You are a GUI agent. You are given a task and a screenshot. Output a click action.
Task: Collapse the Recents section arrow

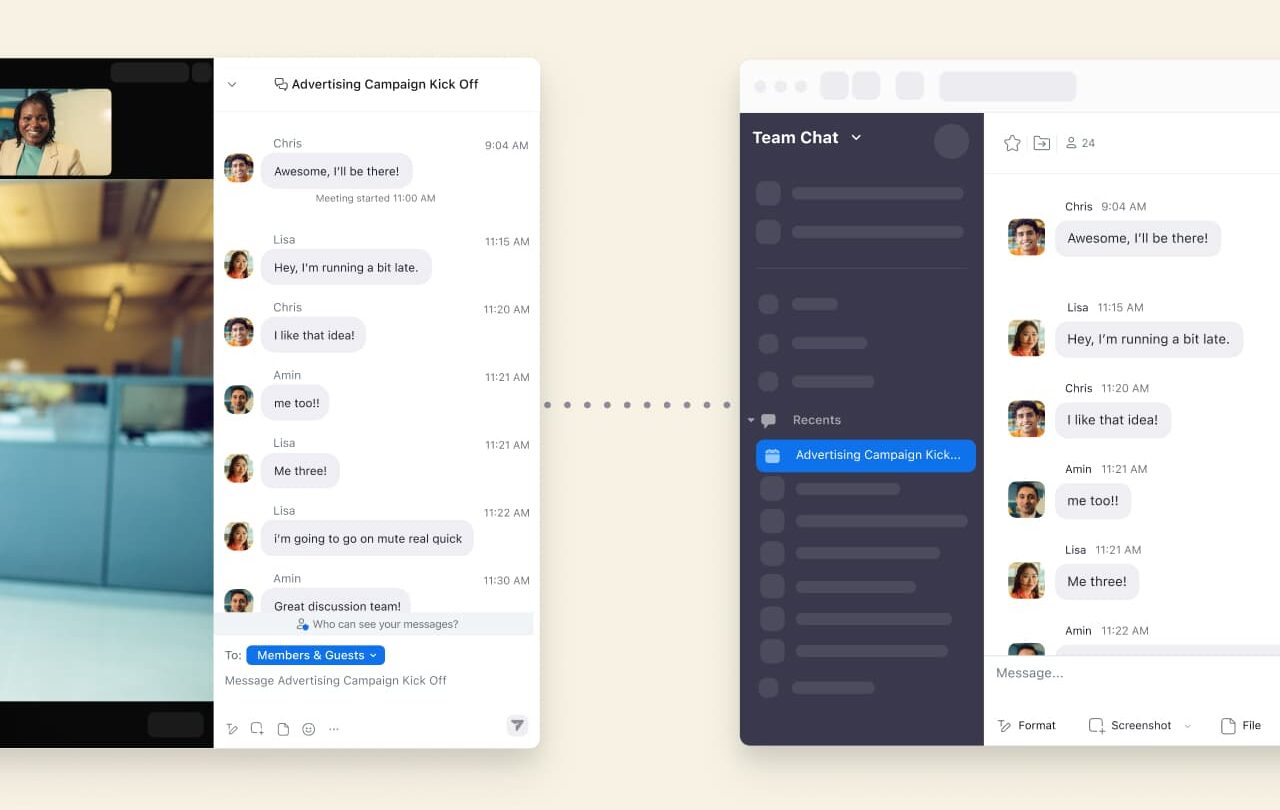click(751, 420)
